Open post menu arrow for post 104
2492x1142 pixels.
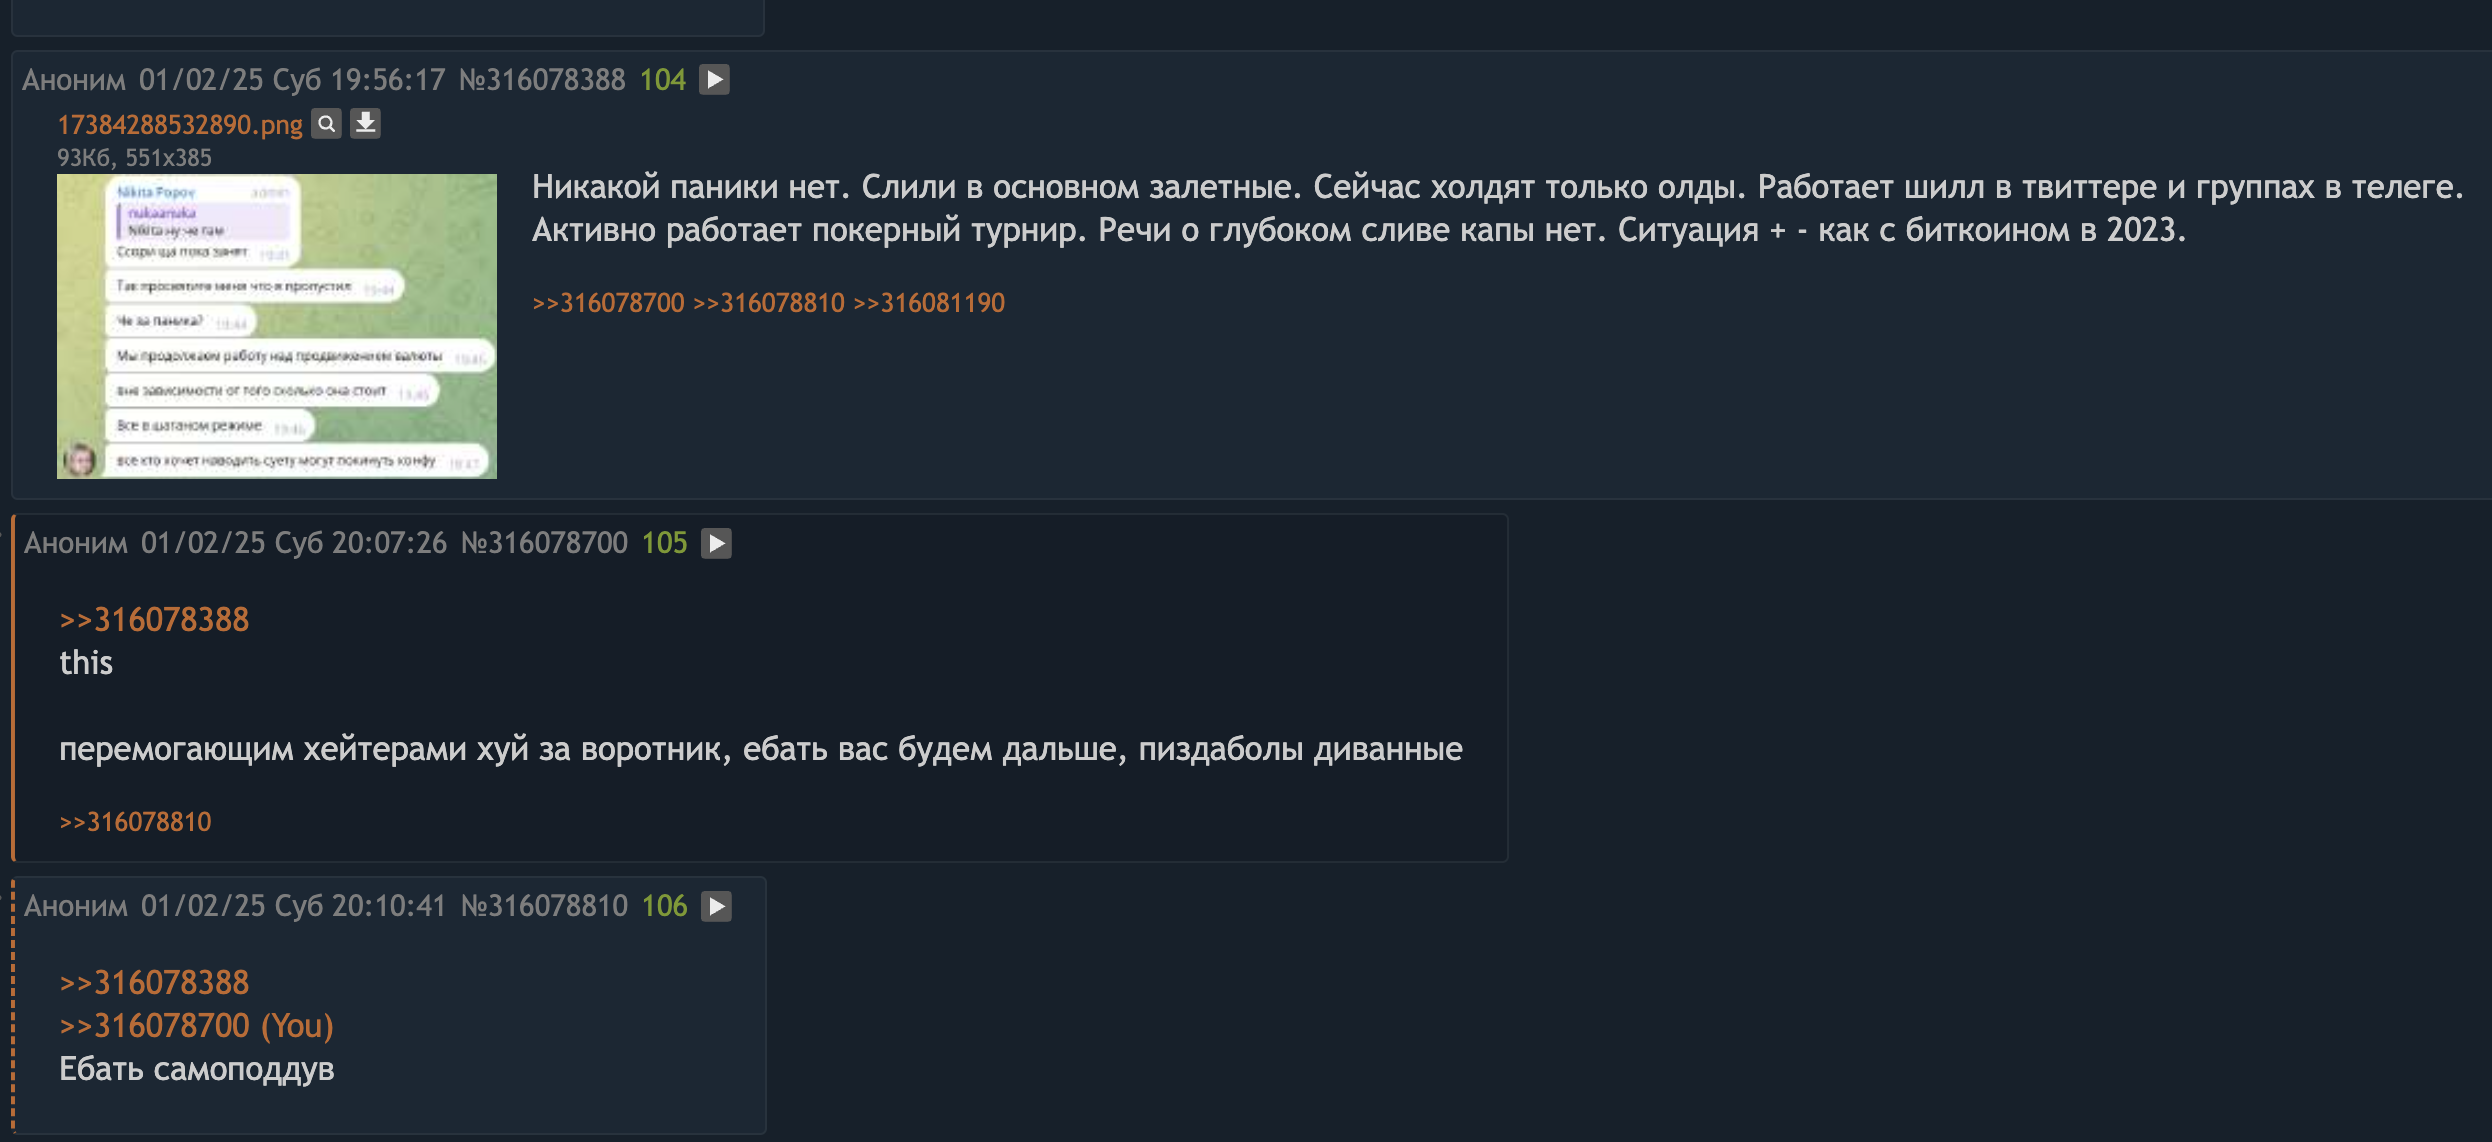click(714, 79)
